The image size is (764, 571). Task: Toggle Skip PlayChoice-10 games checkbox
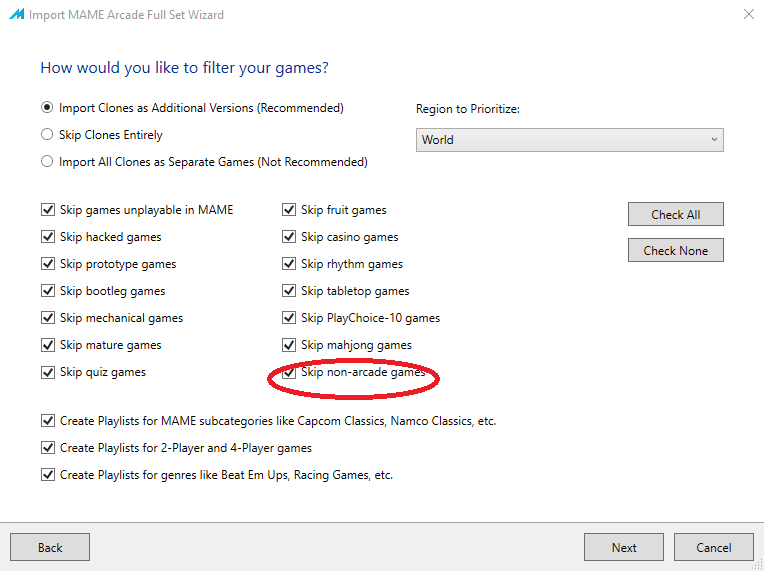(289, 318)
